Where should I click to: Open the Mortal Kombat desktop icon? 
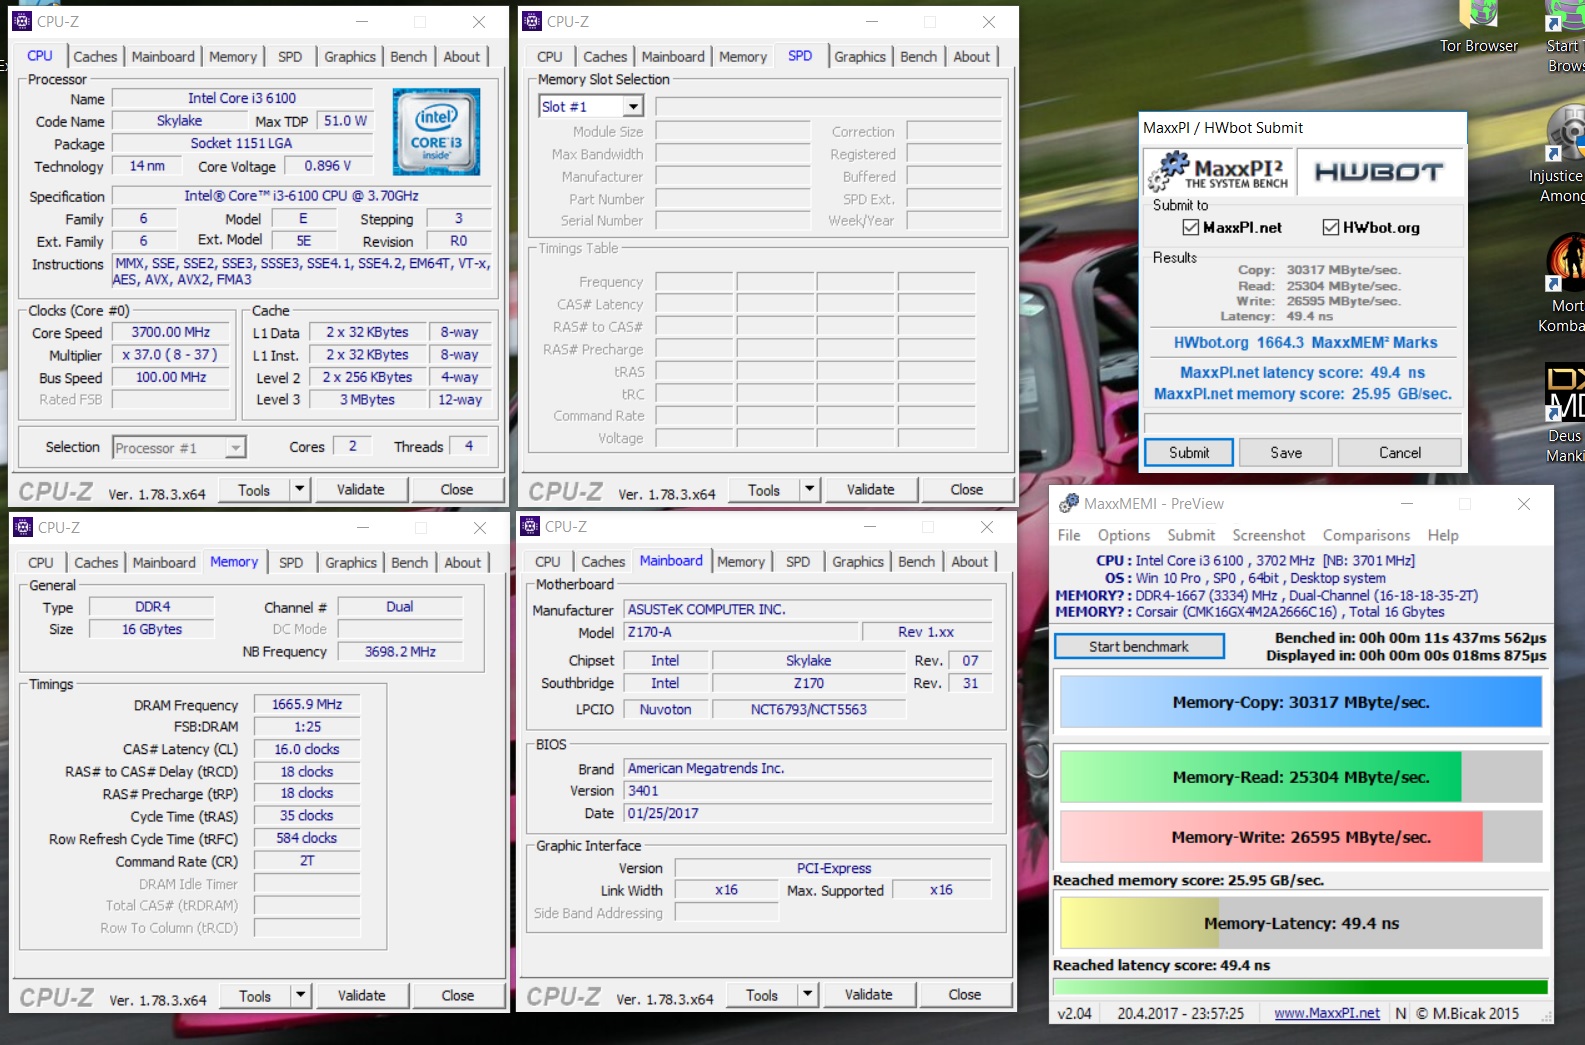[1565, 283]
